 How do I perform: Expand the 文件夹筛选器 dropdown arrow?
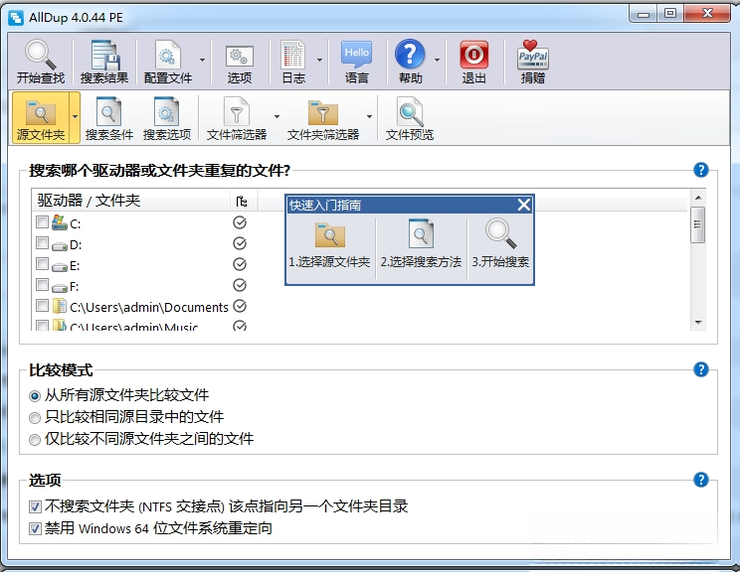(369, 117)
